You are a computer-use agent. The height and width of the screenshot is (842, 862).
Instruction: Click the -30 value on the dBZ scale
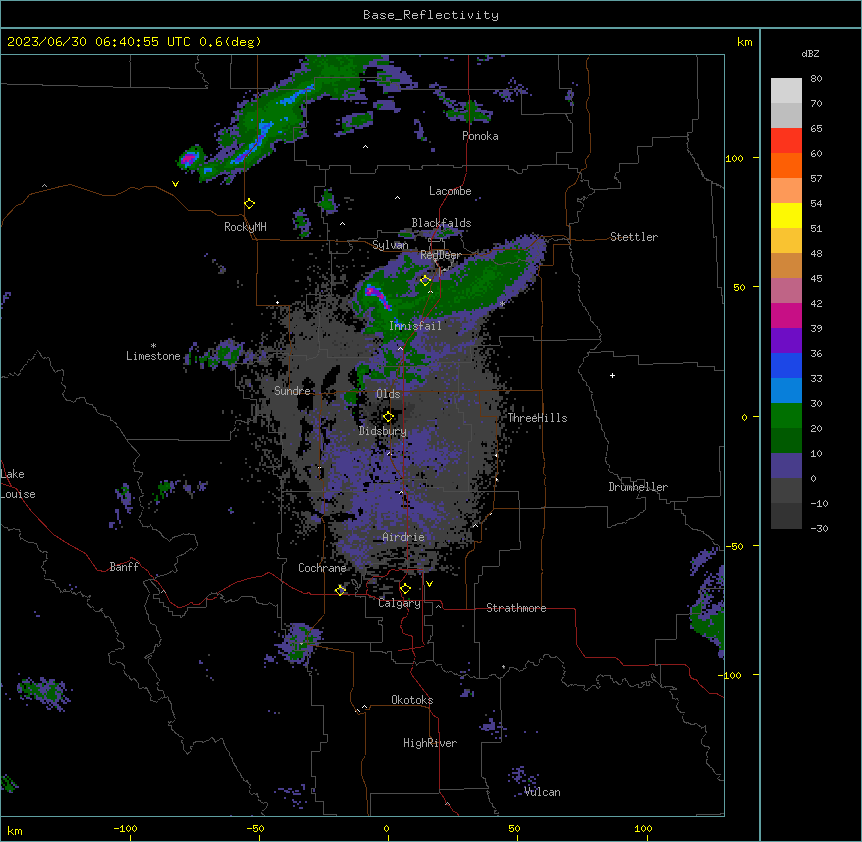[x=819, y=528]
